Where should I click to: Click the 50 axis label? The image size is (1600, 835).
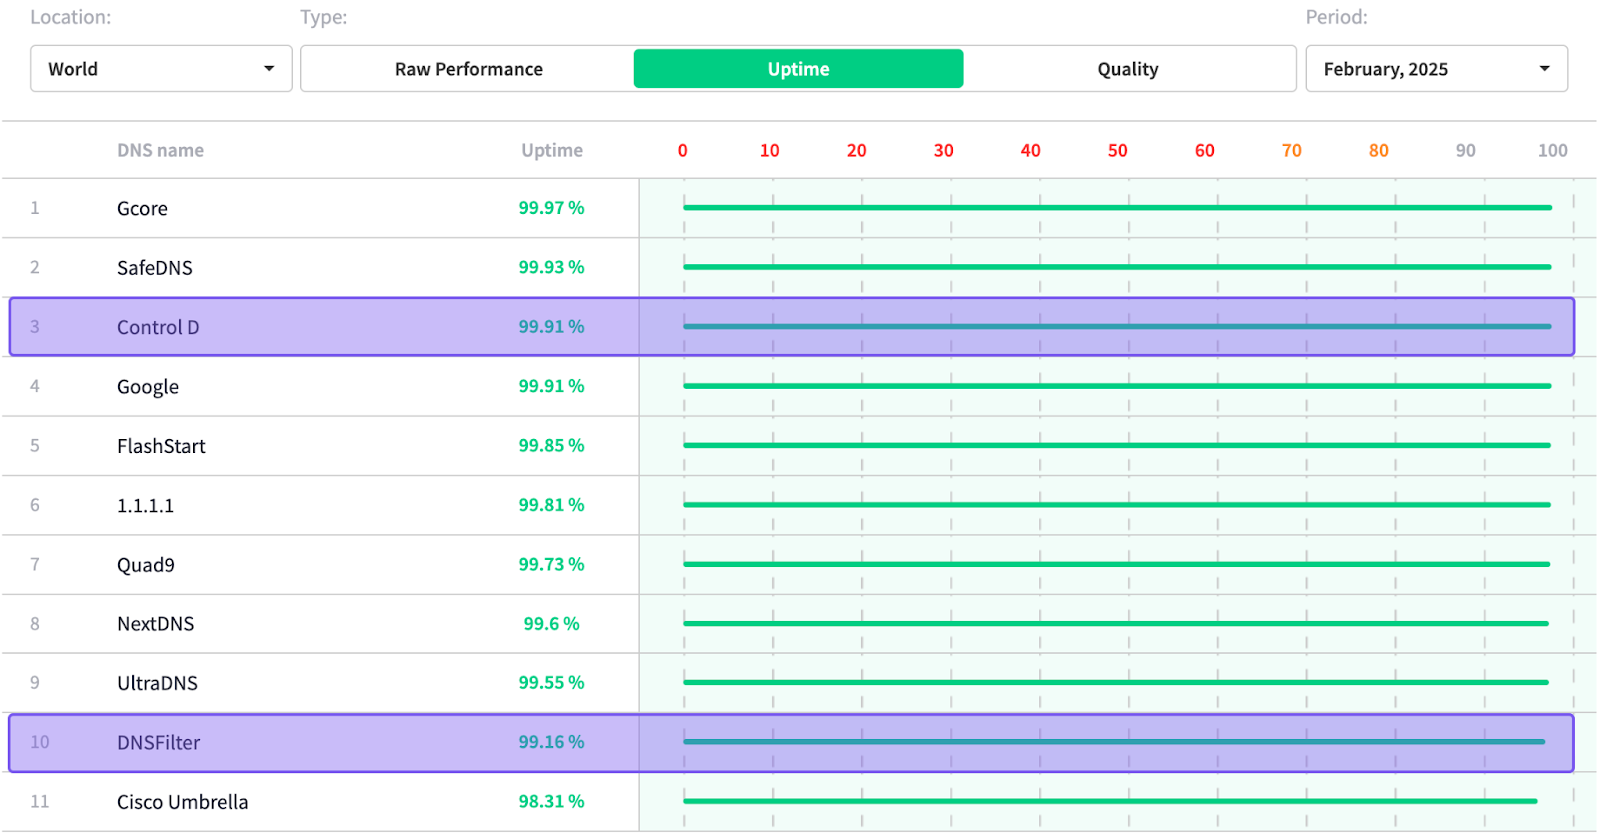pyautogui.click(x=1117, y=150)
